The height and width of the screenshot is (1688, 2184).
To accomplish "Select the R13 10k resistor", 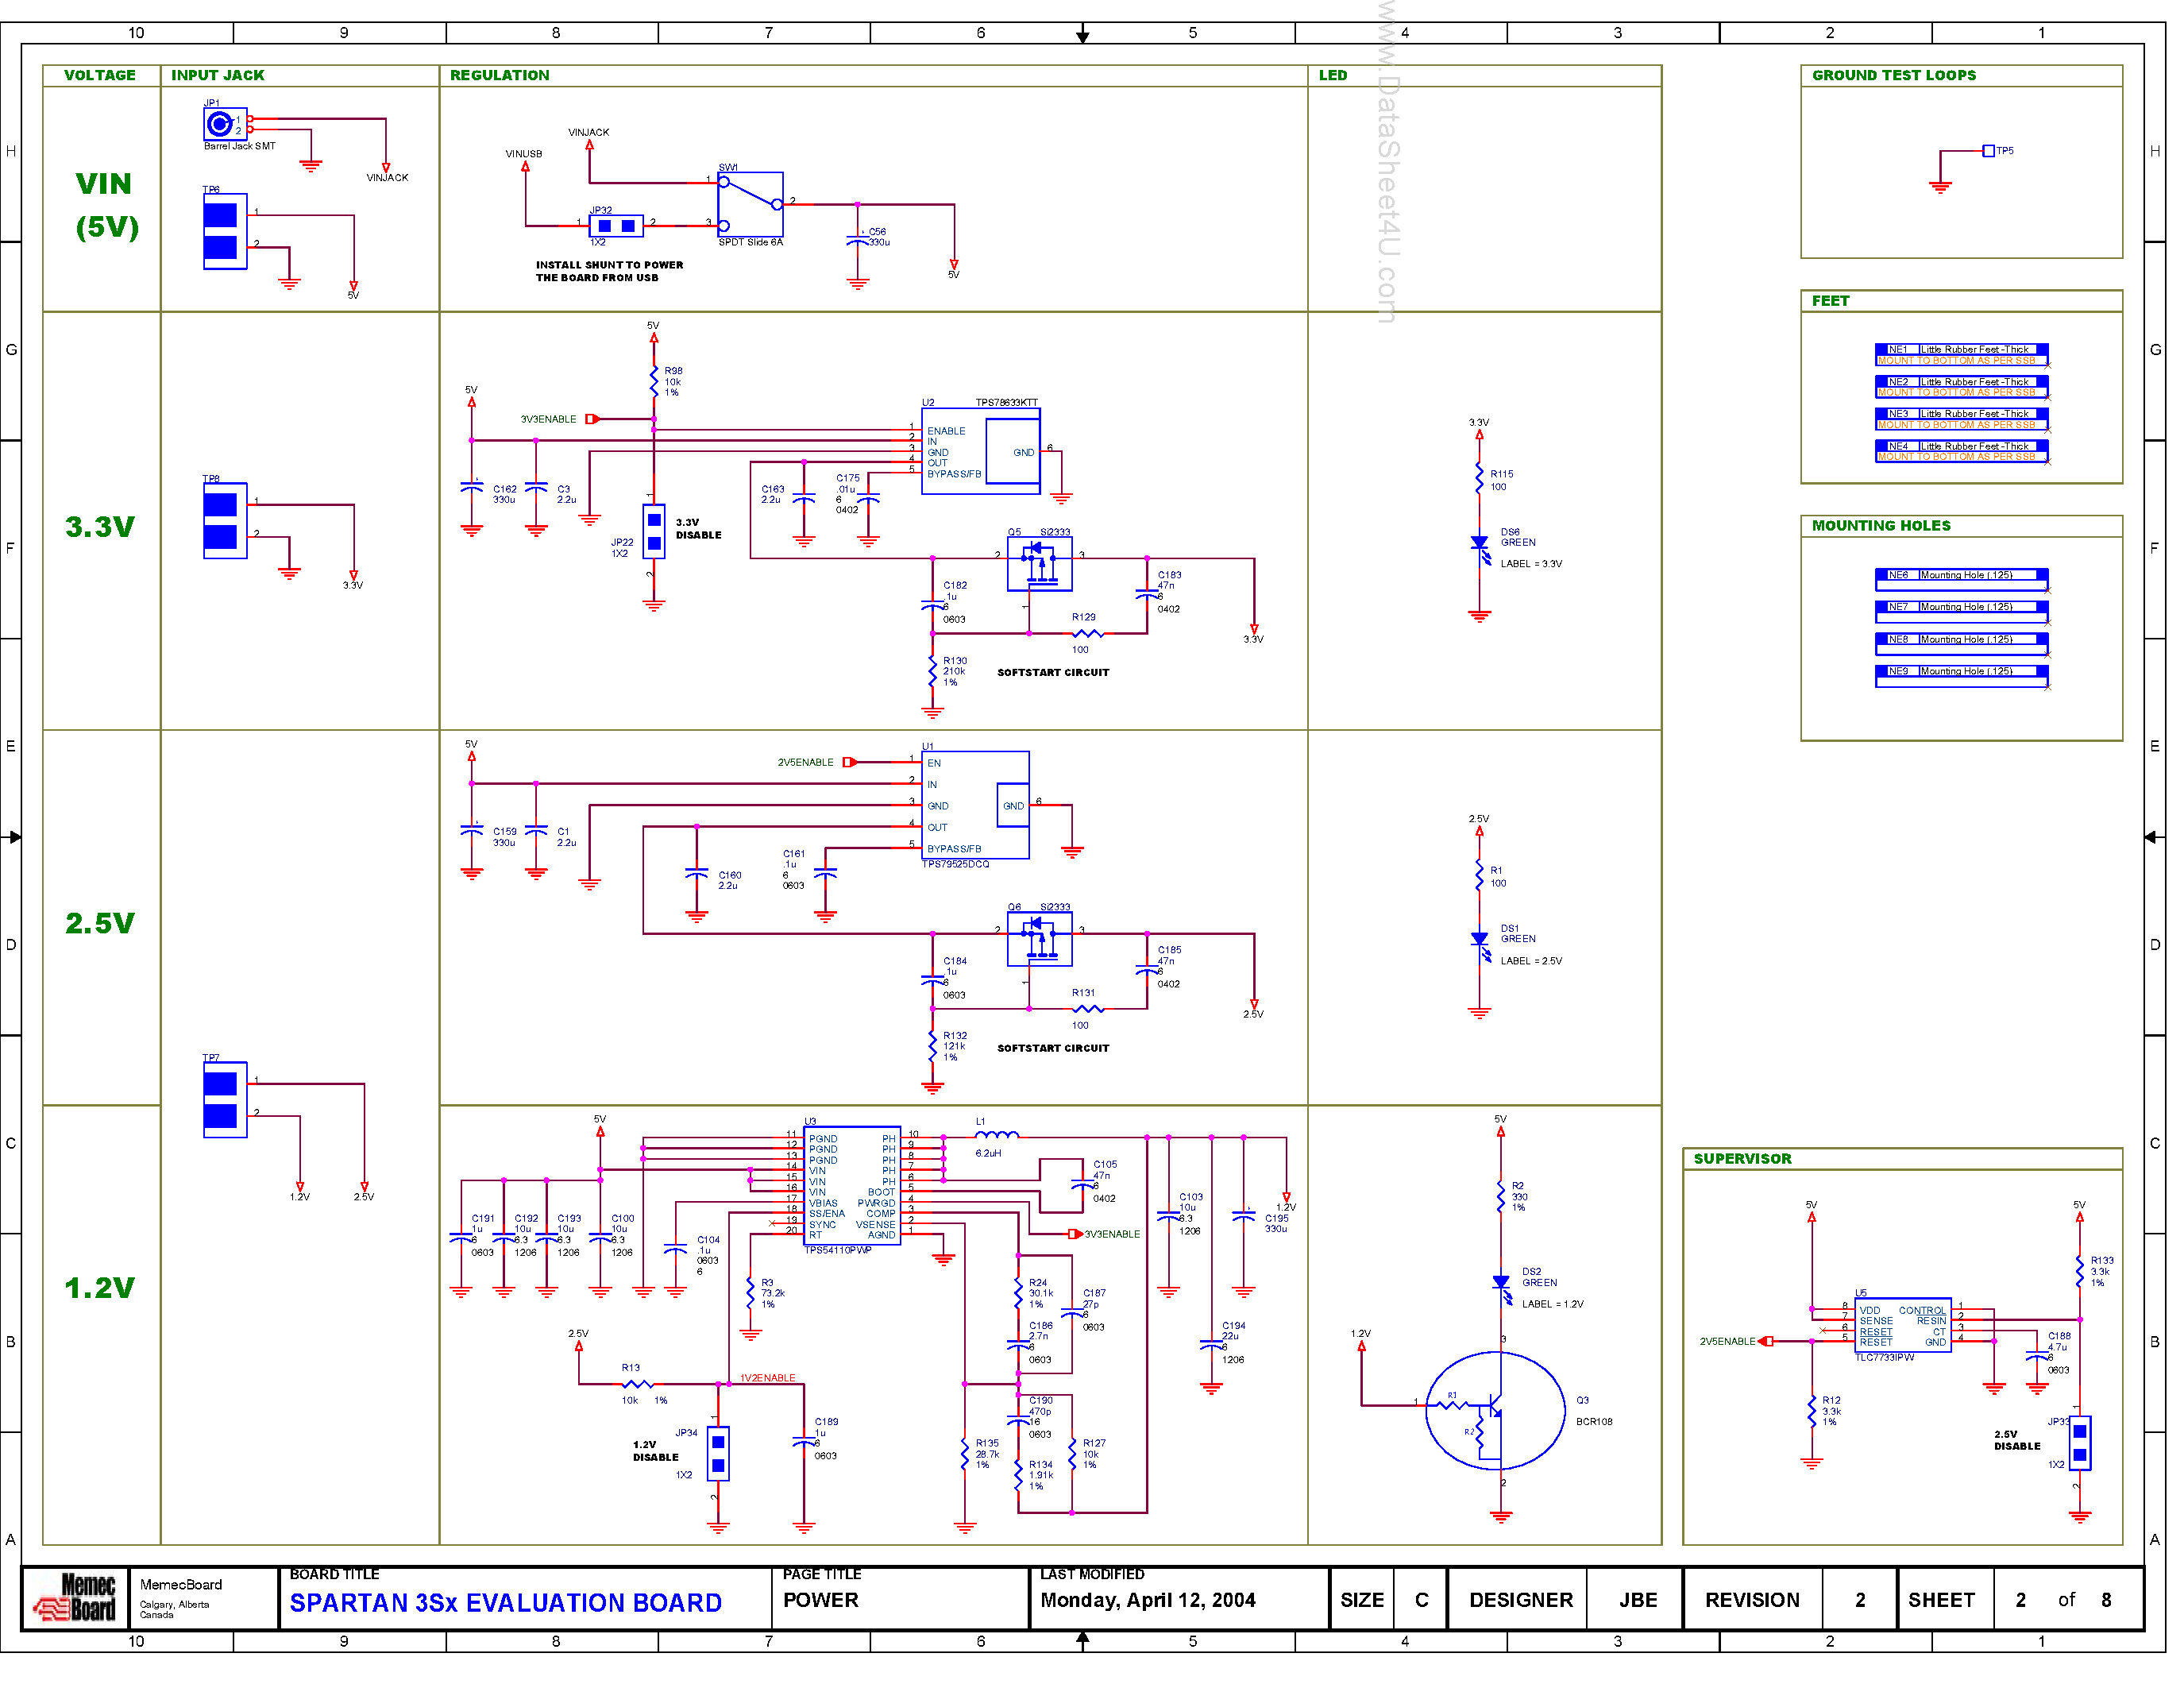I will (x=637, y=1384).
